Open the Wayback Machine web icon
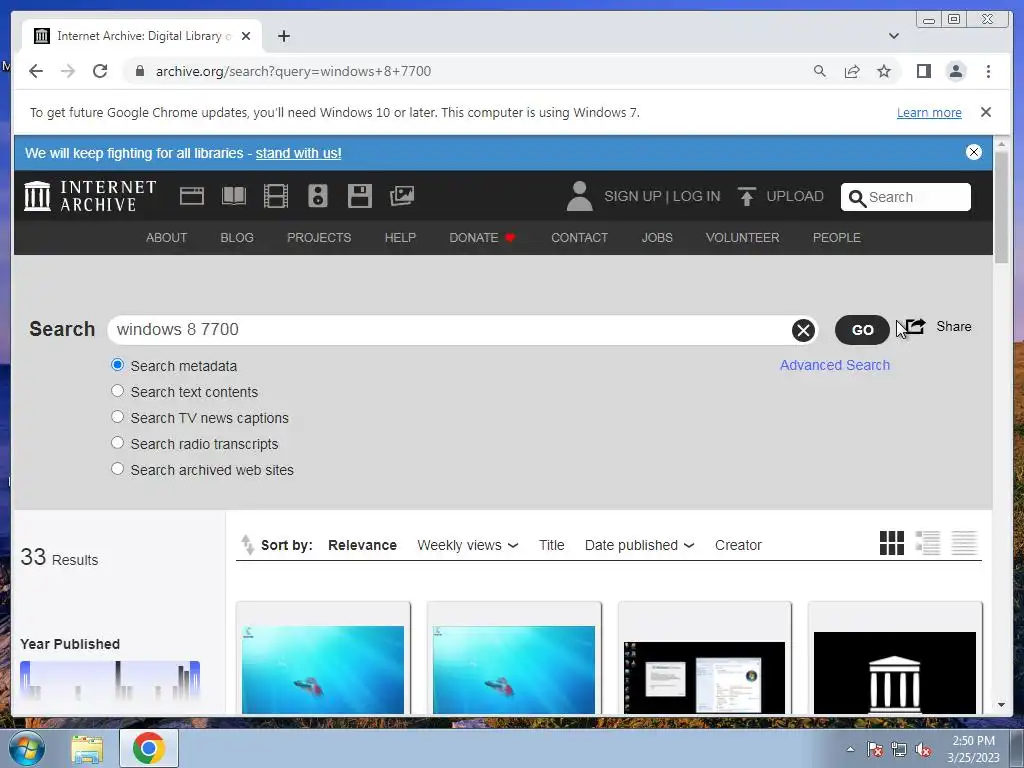 pyautogui.click(x=191, y=196)
